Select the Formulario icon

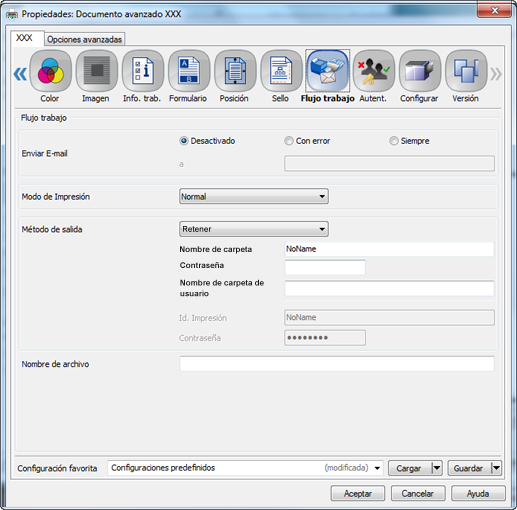coord(189,71)
